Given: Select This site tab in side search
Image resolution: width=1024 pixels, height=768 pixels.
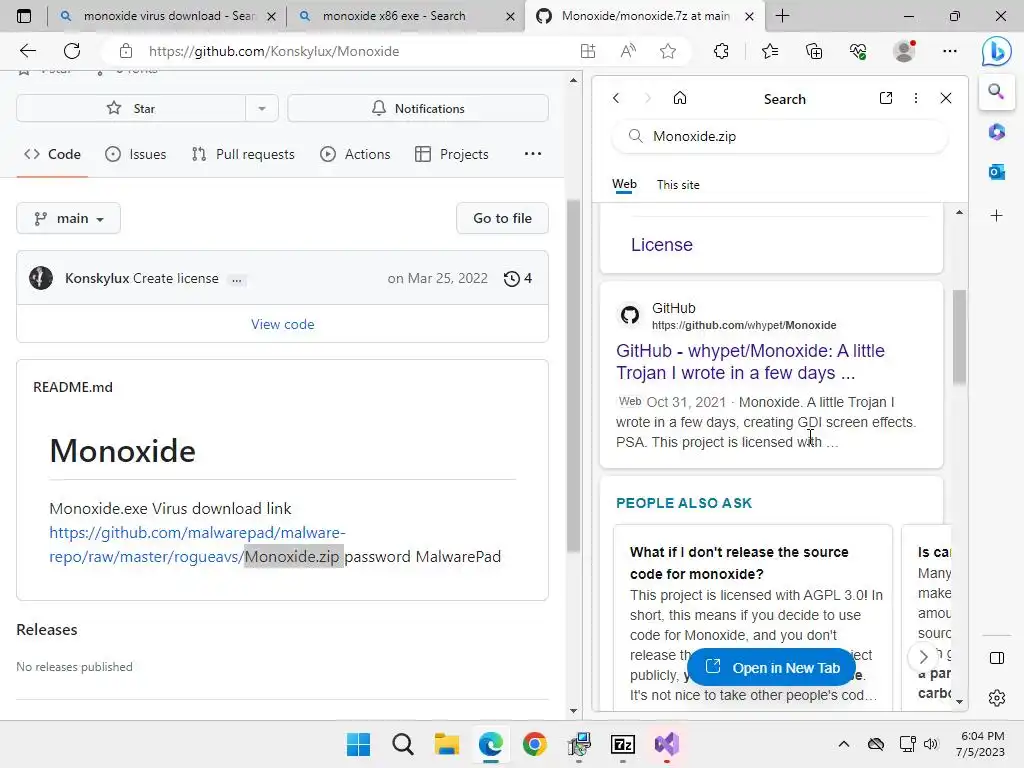Looking at the screenshot, I should coord(678,185).
